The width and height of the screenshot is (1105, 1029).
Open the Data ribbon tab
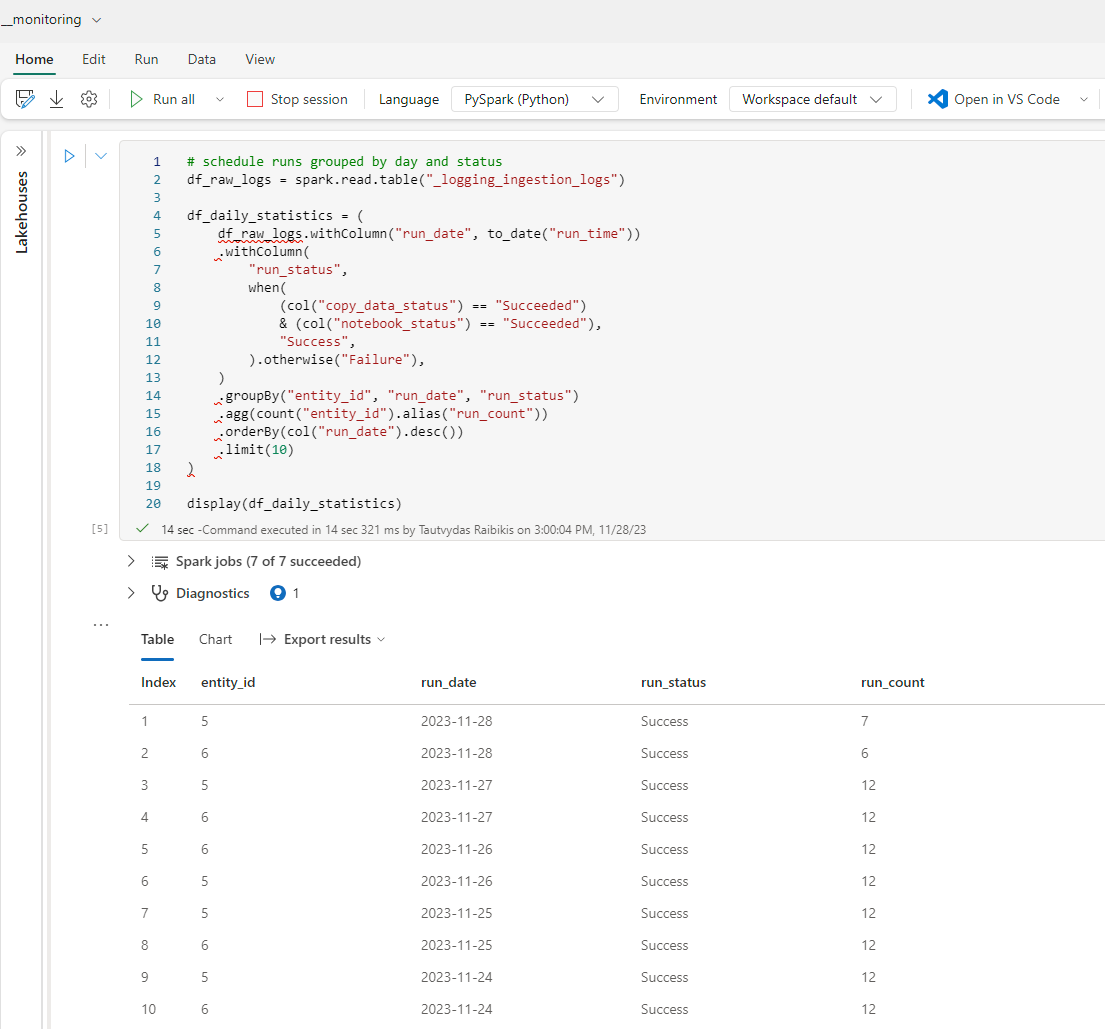pyautogui.click(x=202, y=59)
